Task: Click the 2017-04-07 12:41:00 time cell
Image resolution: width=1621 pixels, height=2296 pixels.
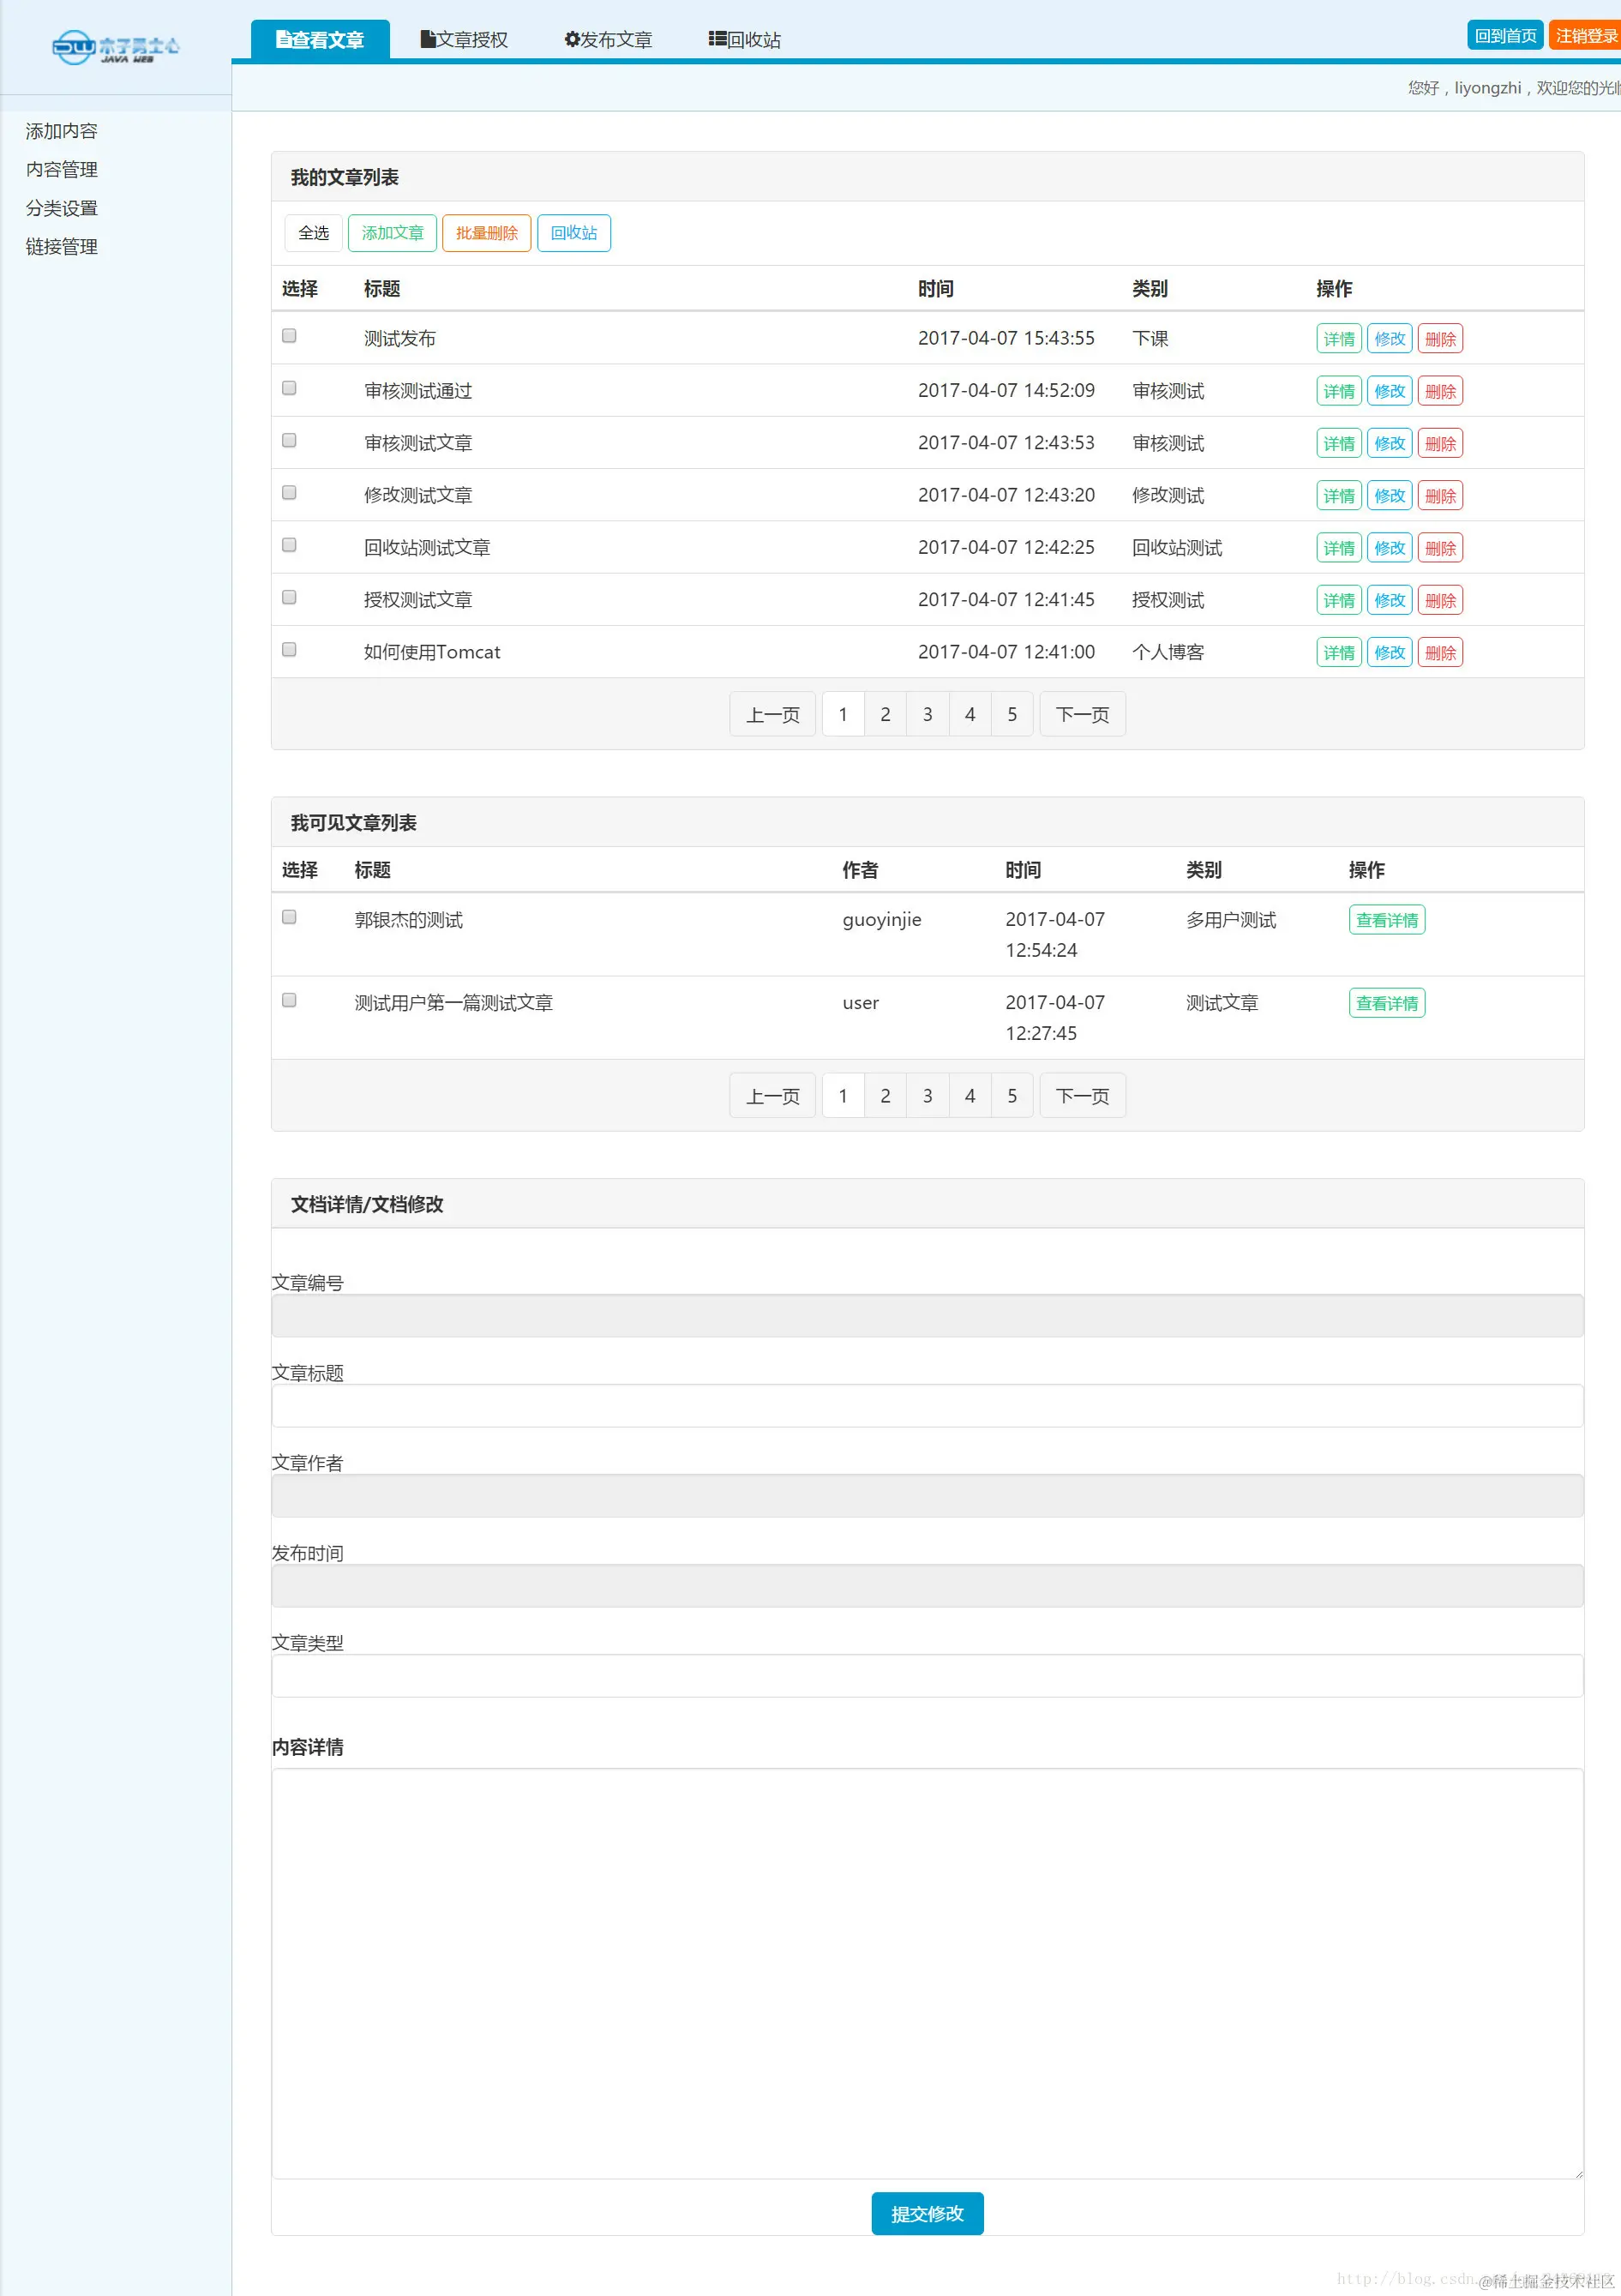Action: click(x=1006, y=652)
